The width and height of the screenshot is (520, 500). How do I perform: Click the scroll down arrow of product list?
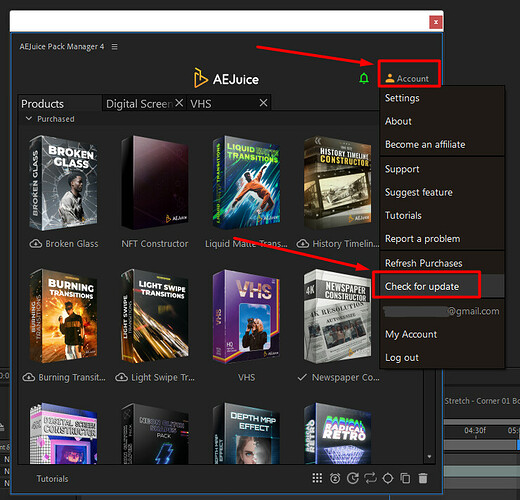429,457
